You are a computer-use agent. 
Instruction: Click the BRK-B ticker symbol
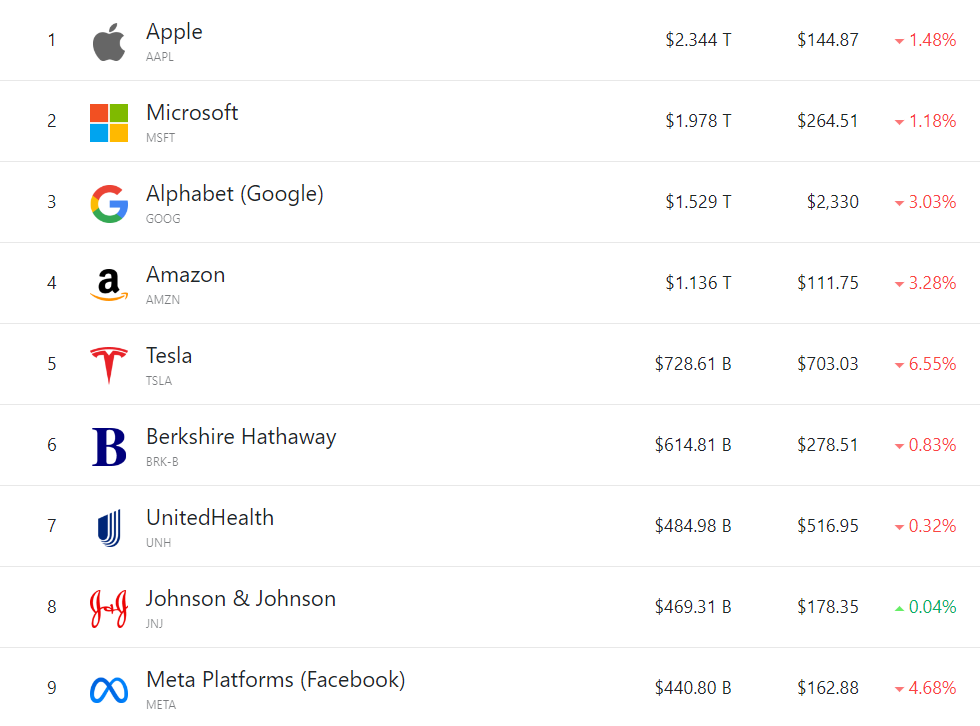(x=162, y=462)
